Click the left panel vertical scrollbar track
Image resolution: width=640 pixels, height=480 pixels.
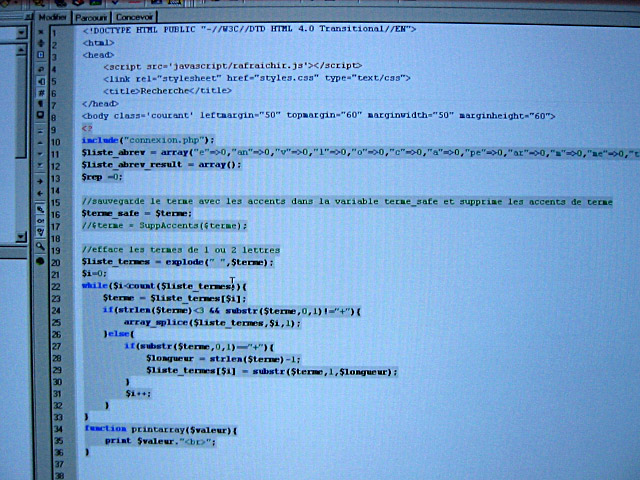tap(21, 143)
